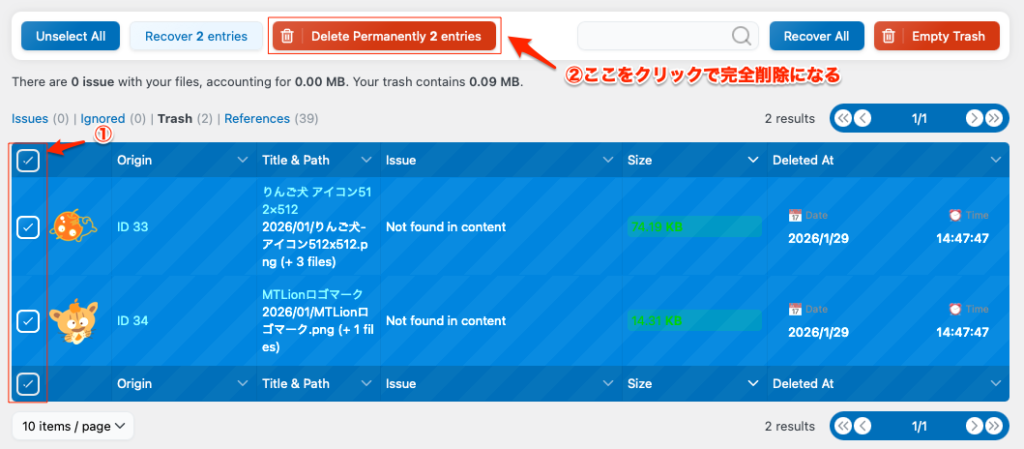The height and width of the screenshot is (449, 1024).
Task: Open the References tab
Action: 257,118
